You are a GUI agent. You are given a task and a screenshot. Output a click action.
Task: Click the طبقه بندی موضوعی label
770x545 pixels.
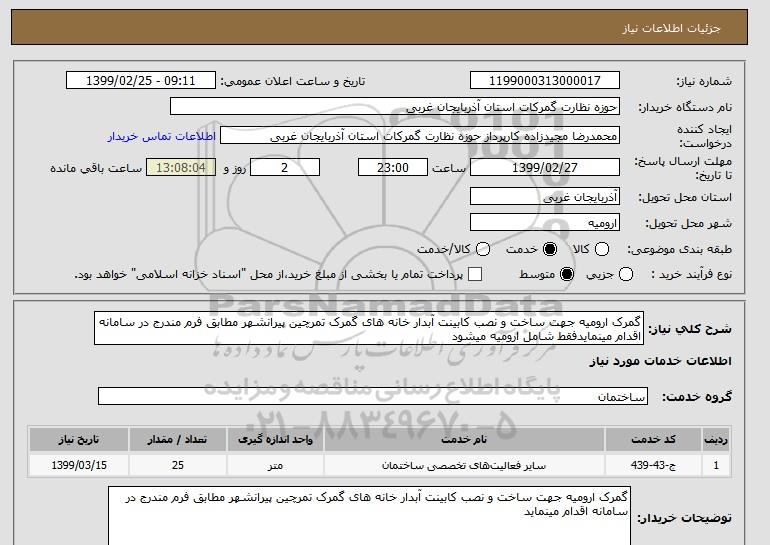(680, 249)
